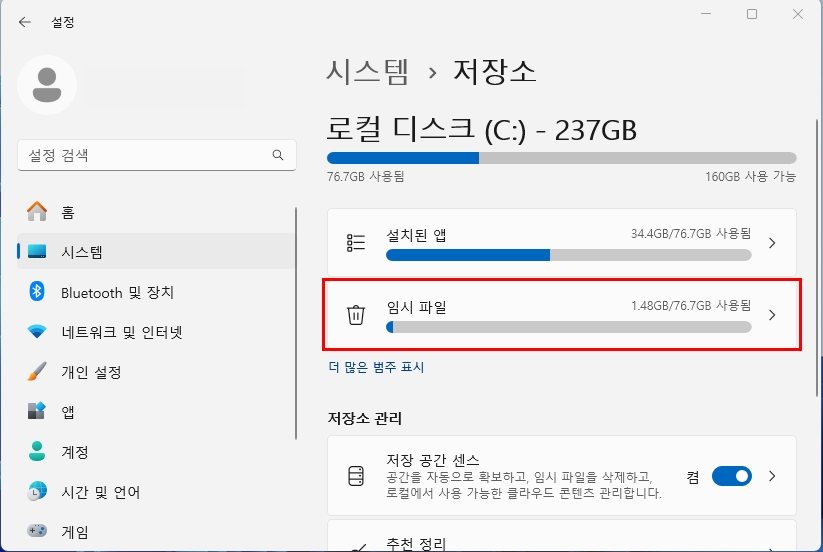Click the Bluetooth icon
The width and height of the screenshot is (823, 552).
pos(37,291)
